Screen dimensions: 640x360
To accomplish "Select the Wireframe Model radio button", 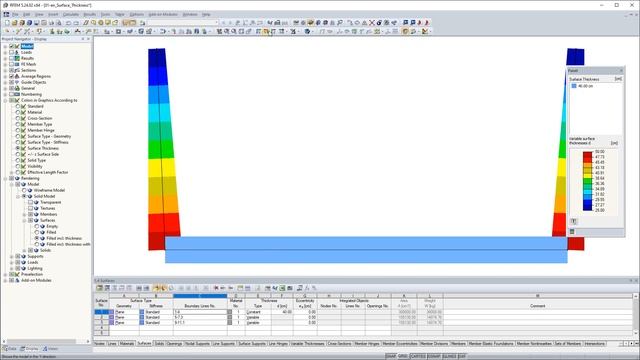I will [x=24, y=190].
